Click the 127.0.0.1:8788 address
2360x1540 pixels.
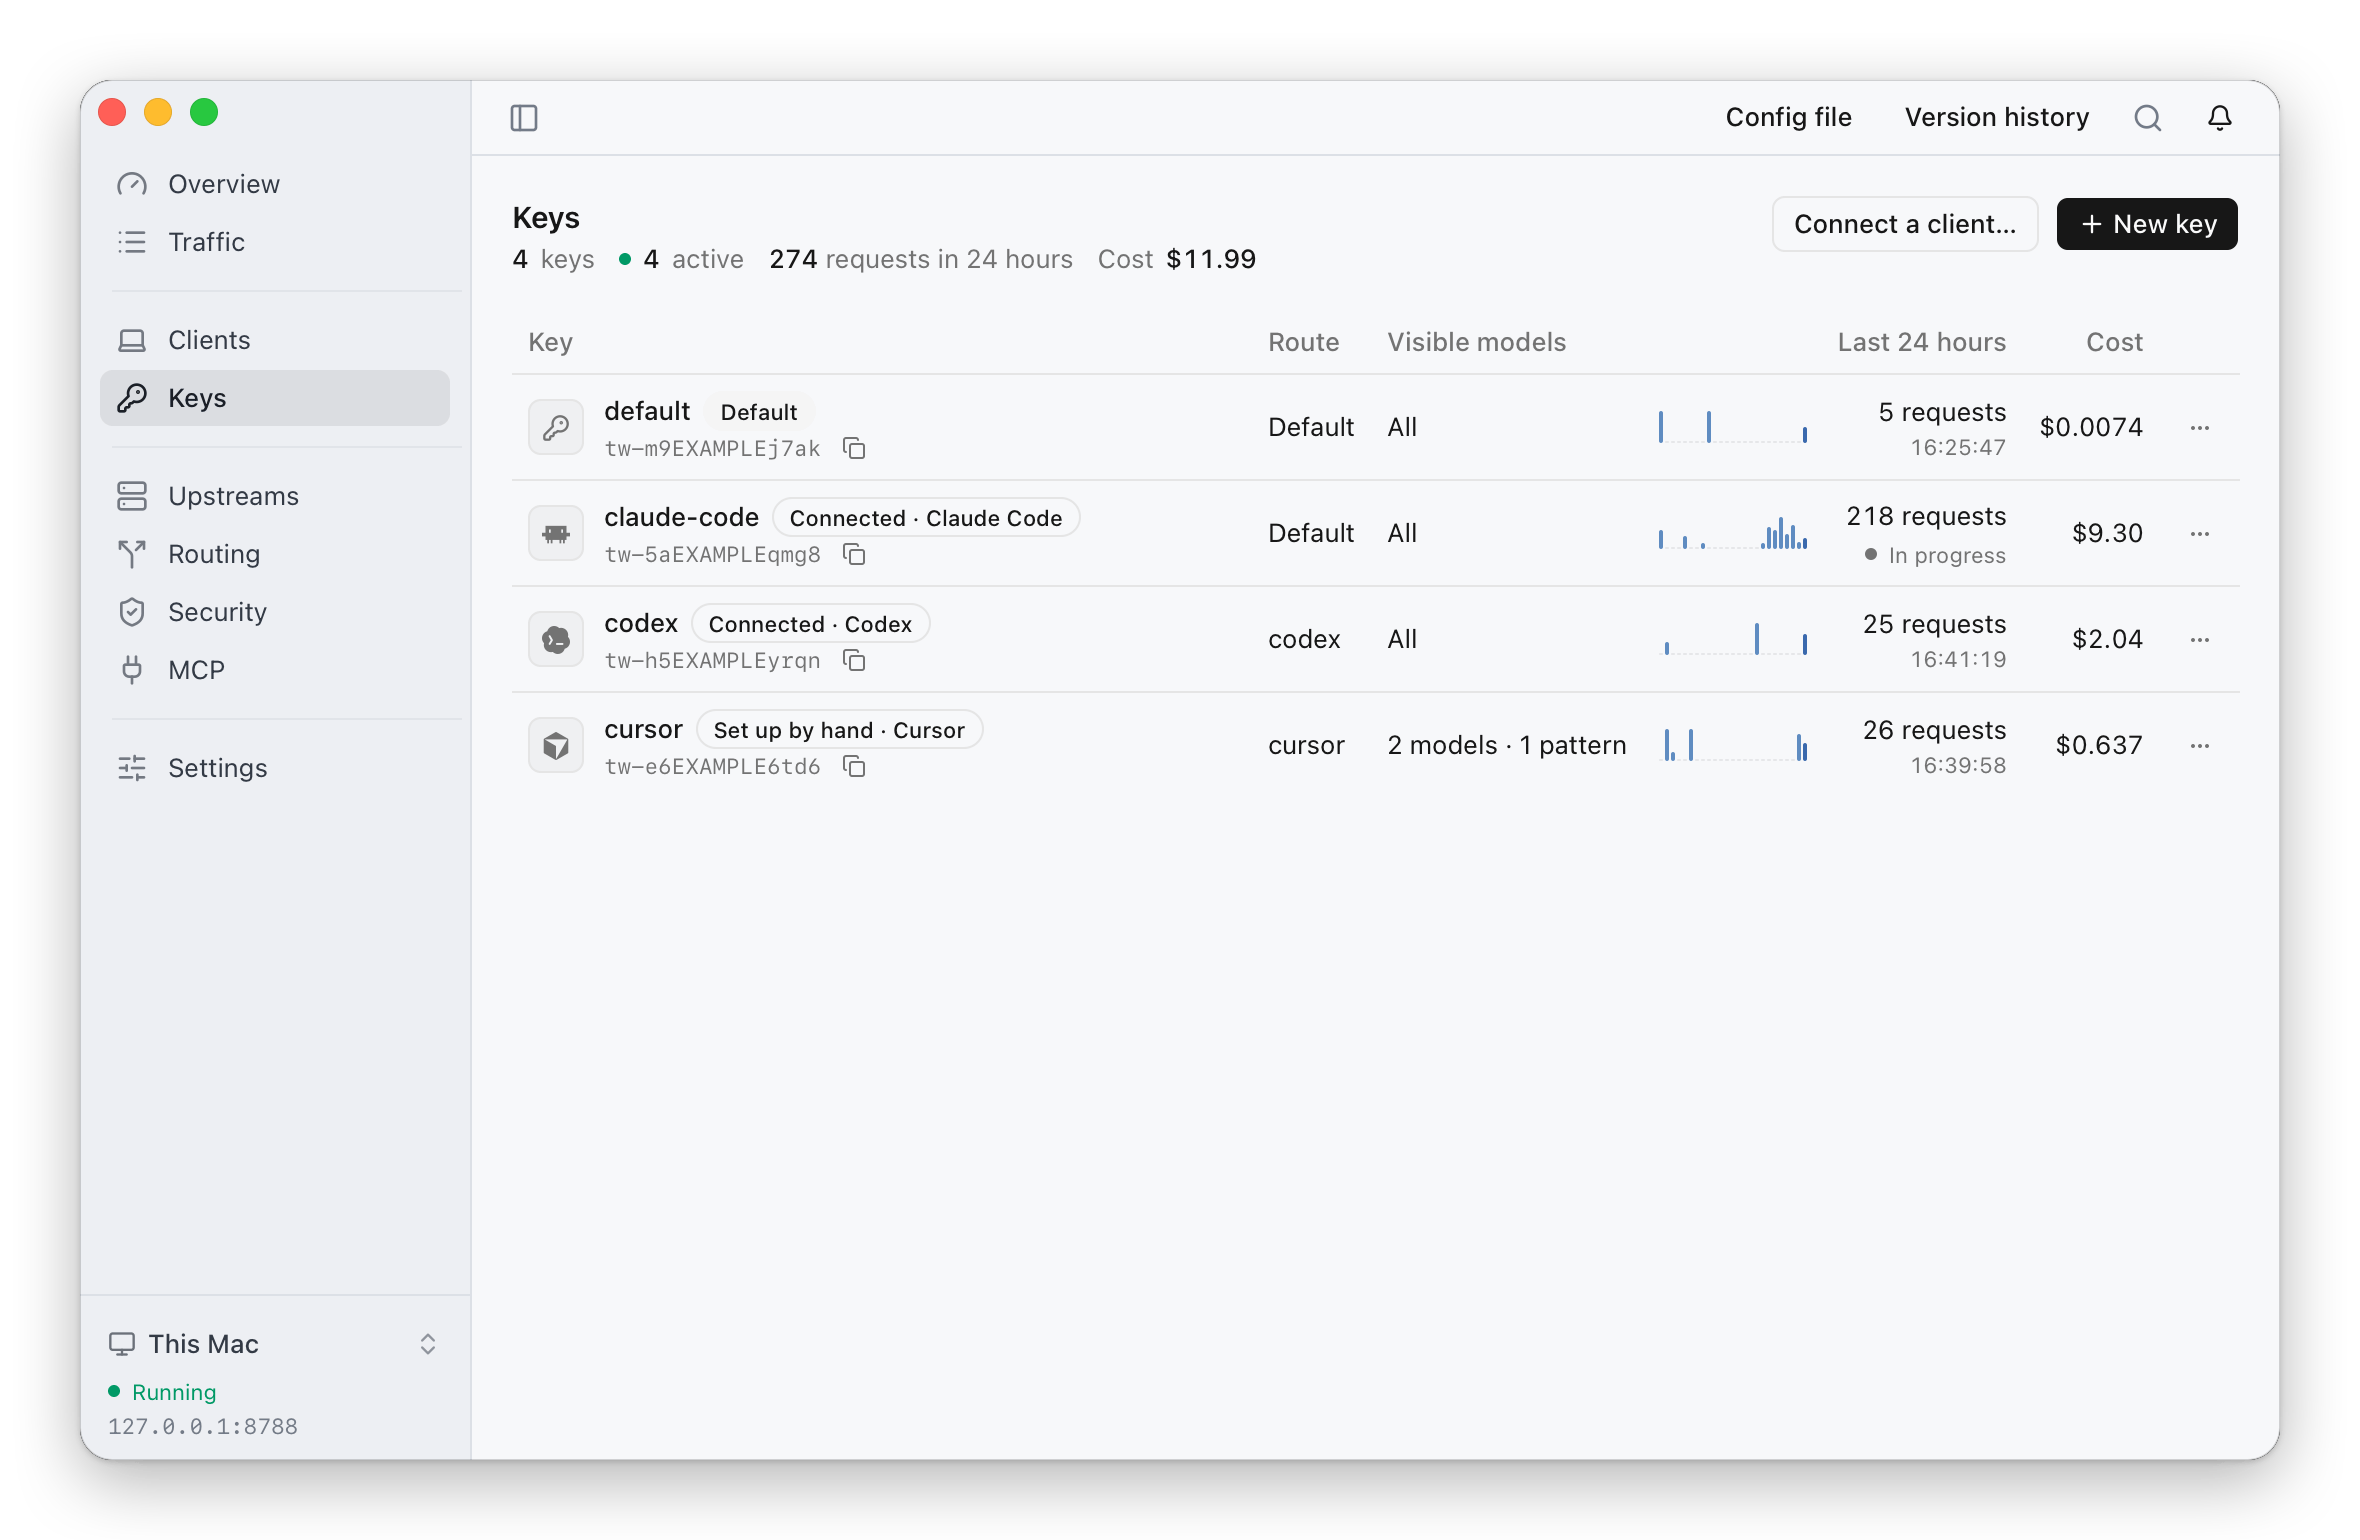(203, 1426)
